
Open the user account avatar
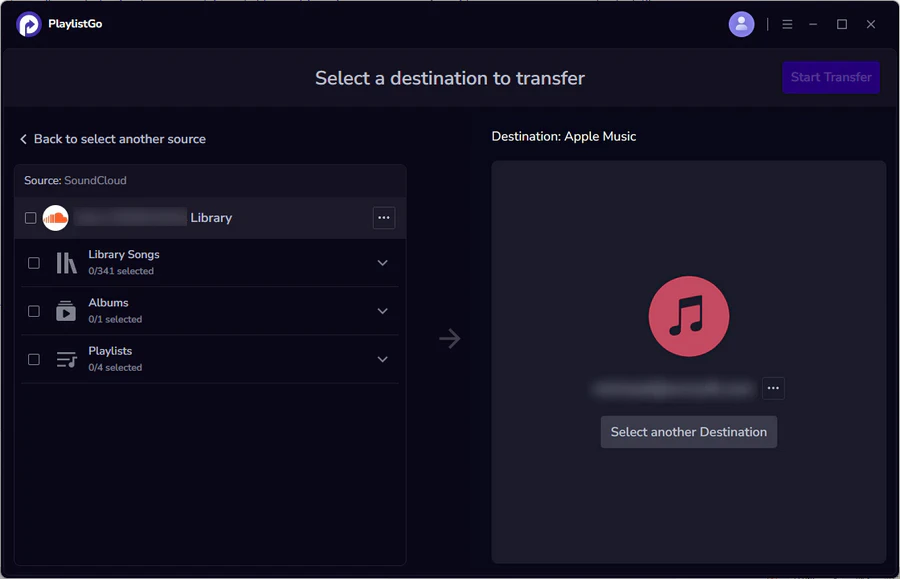pos(741,24)
